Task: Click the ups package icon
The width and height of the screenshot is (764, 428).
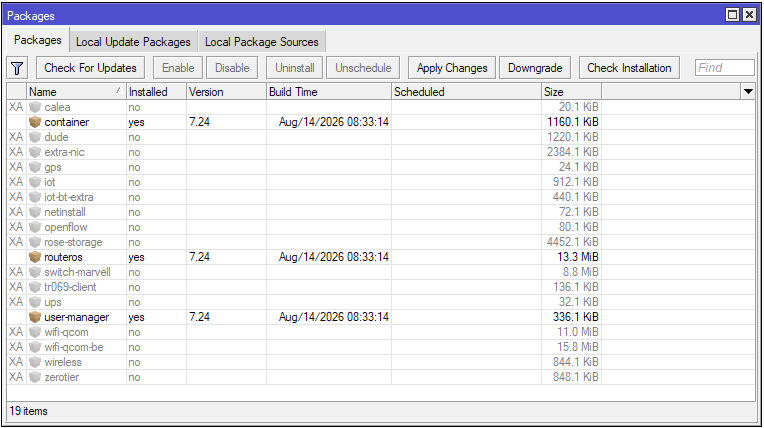Action: [35, 302]
